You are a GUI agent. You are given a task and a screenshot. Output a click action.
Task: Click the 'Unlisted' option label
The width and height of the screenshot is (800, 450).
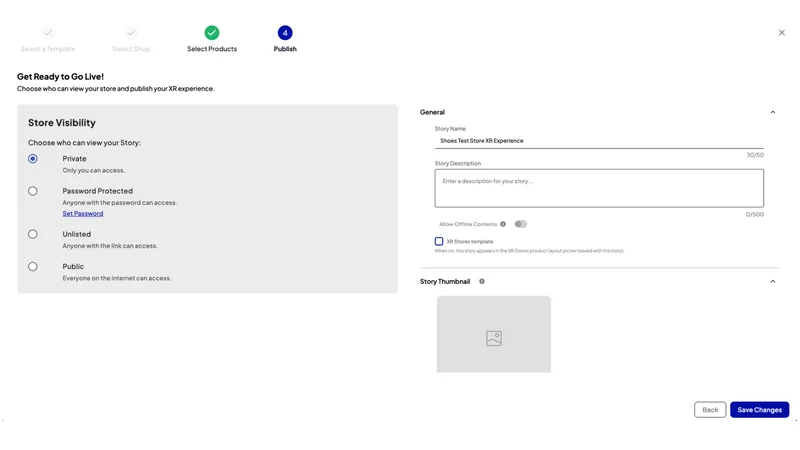coord(77,234)
